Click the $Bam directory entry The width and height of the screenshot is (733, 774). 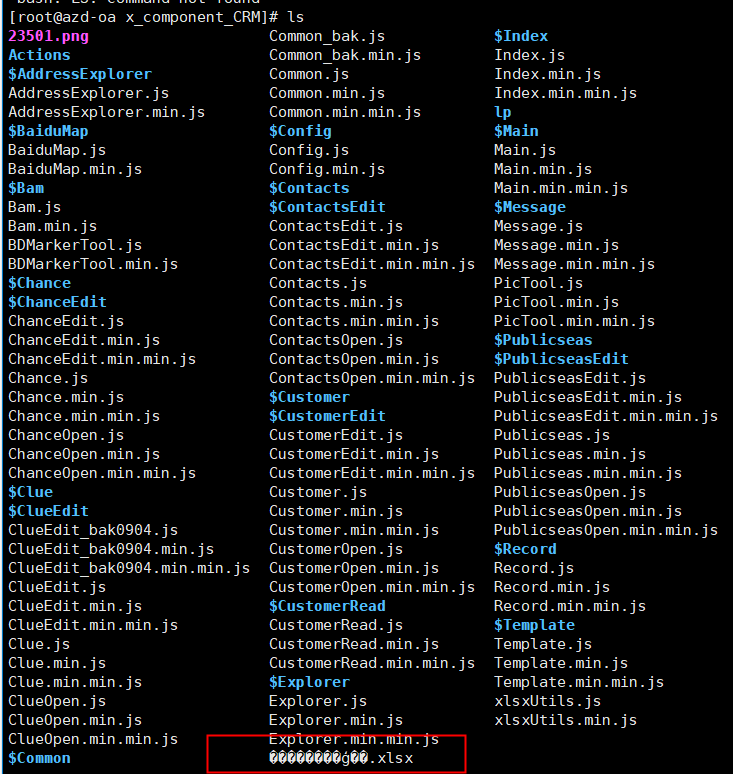click(26, 188)
